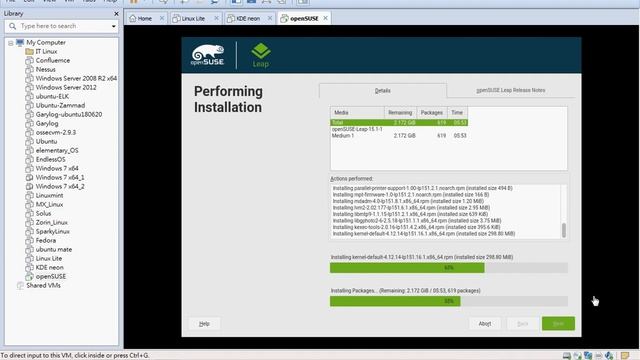Click the yellow message log icon in status bar
The width and height of the screenshot is (640, 360).
pos(625,356)
